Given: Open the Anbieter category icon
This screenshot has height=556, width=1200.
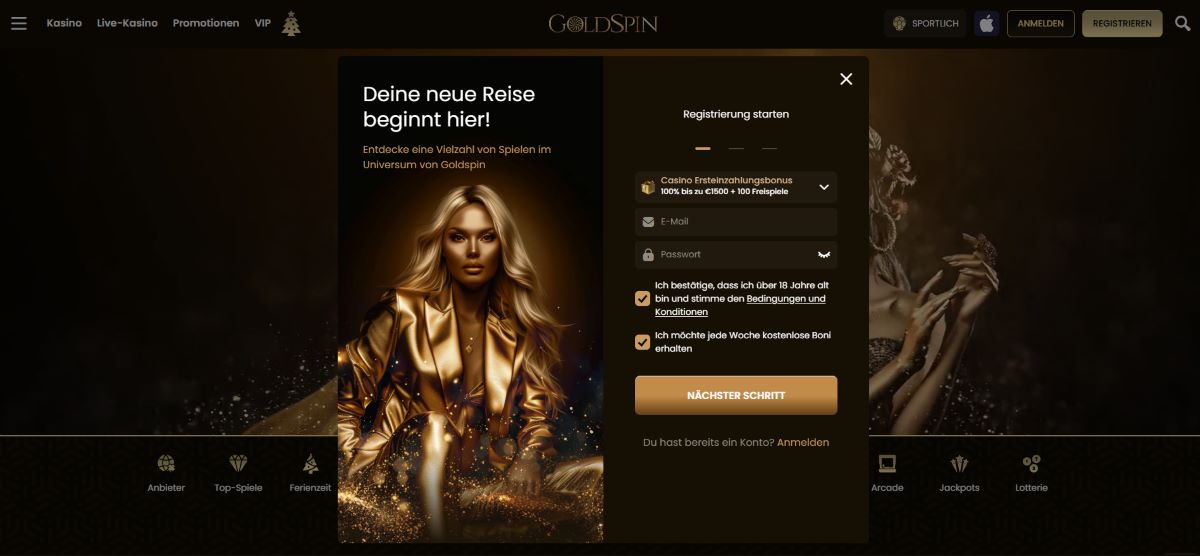Looking at the screenshot, I should click(x=166, y=463).
